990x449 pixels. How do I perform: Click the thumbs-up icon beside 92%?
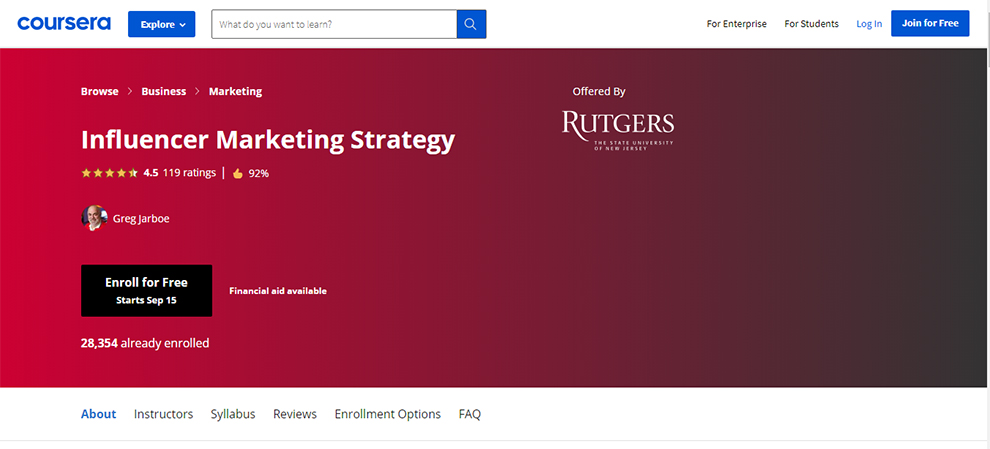click(237, 173)
